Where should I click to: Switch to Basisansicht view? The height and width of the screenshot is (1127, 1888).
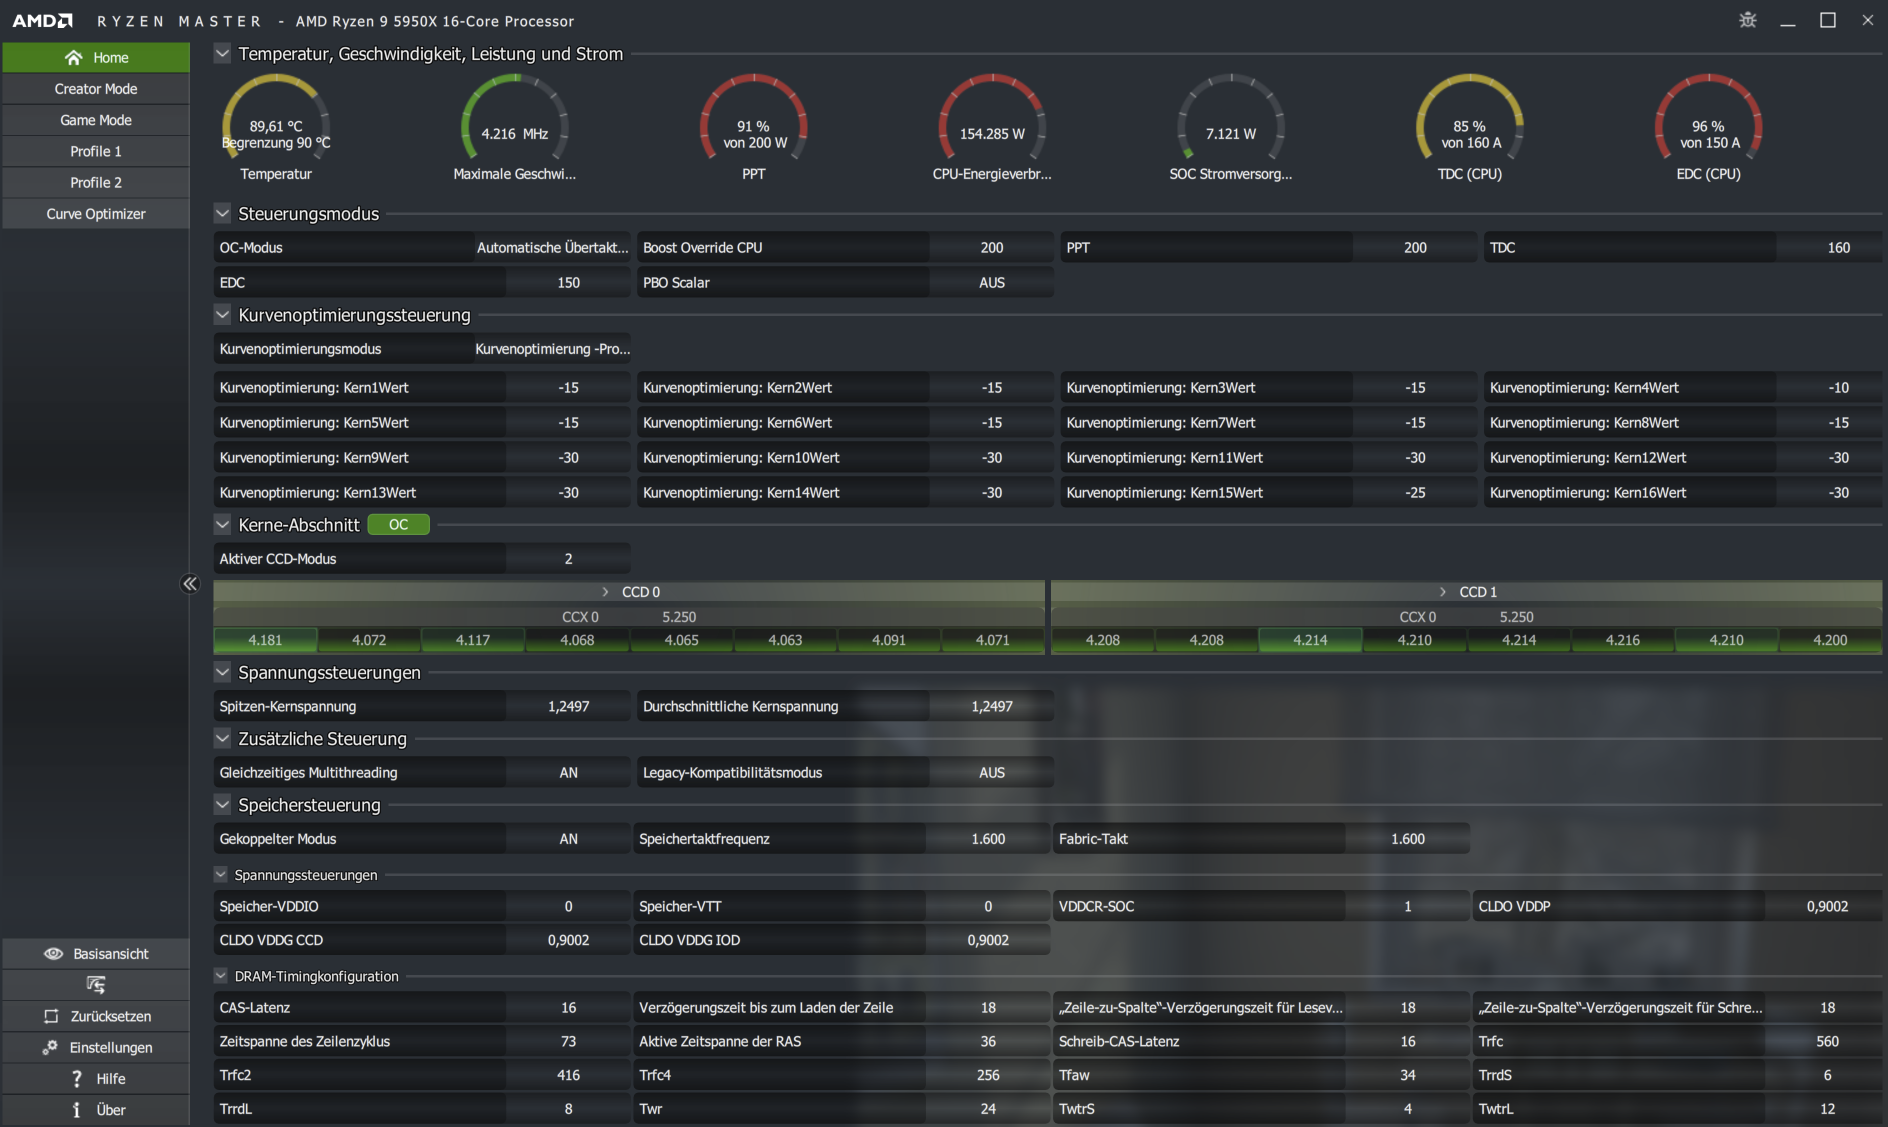(96, 954)
